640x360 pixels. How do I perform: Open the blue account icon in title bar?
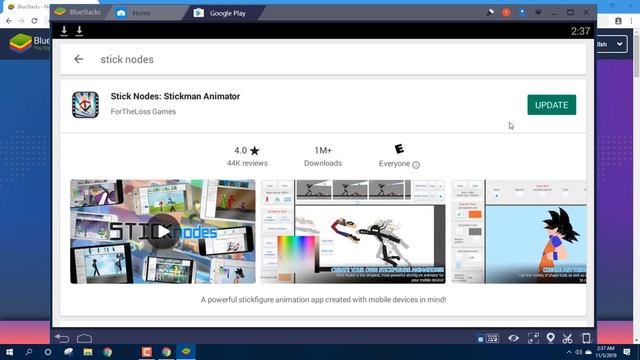coord(522,13)
